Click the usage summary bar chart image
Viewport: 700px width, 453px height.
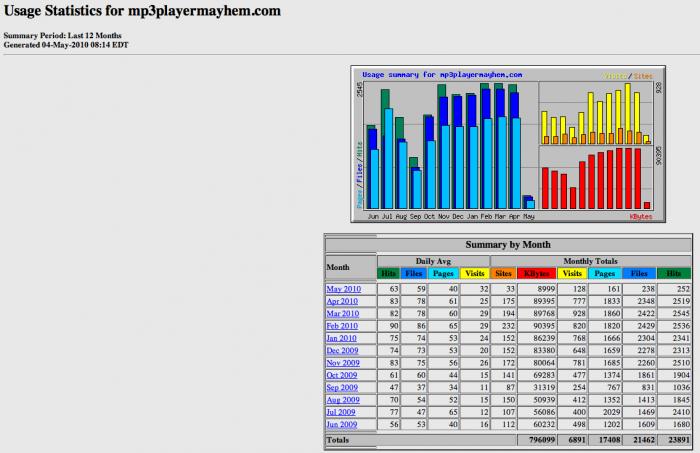pos(508,144)
